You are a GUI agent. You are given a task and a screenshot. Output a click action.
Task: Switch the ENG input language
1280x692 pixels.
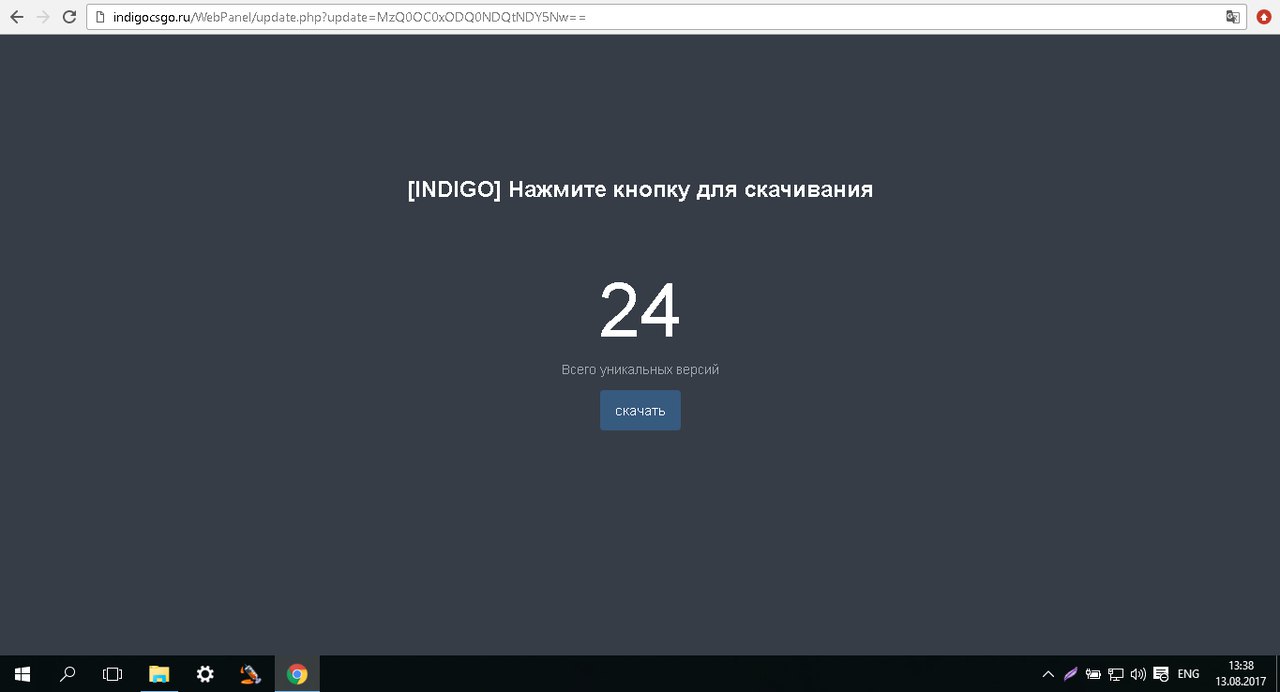point(1189,674)
